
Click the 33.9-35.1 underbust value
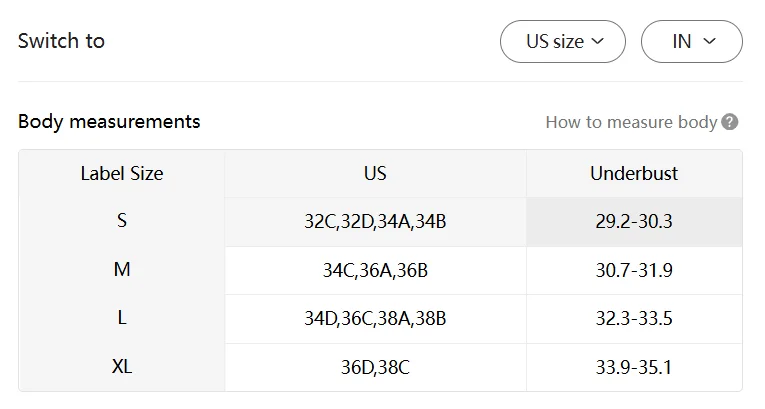click(634, 367)
